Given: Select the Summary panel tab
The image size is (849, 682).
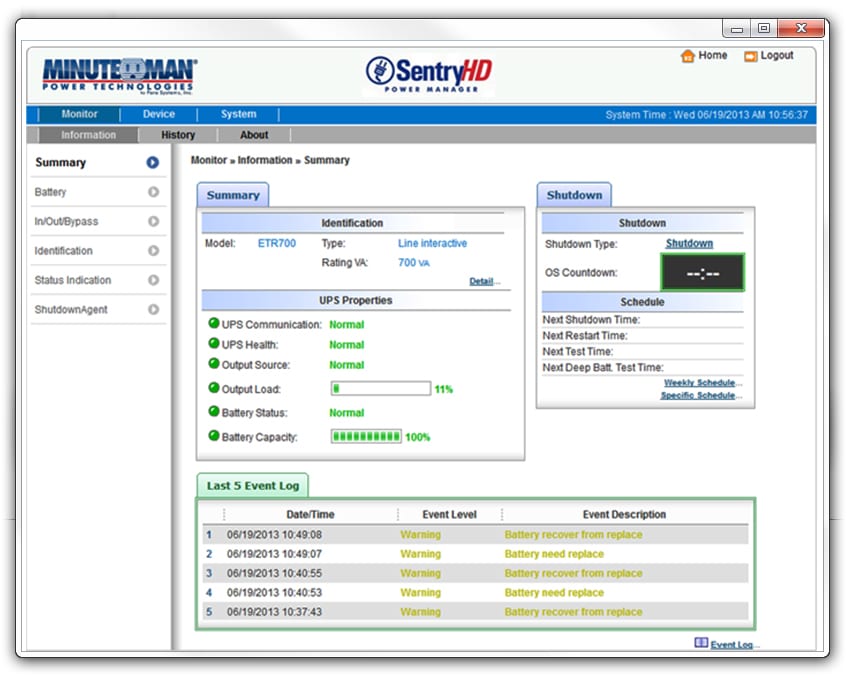Looking at the screenshot, I should click(233, 195).
